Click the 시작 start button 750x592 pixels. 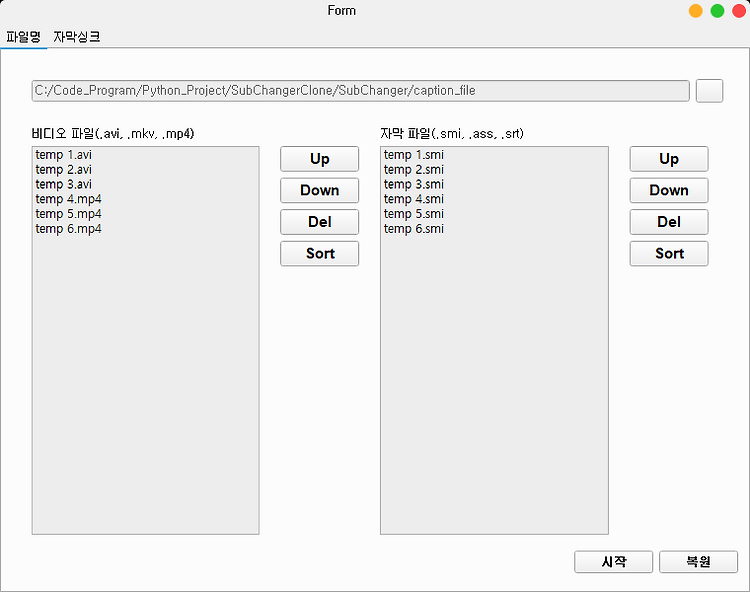pos(613,561)
